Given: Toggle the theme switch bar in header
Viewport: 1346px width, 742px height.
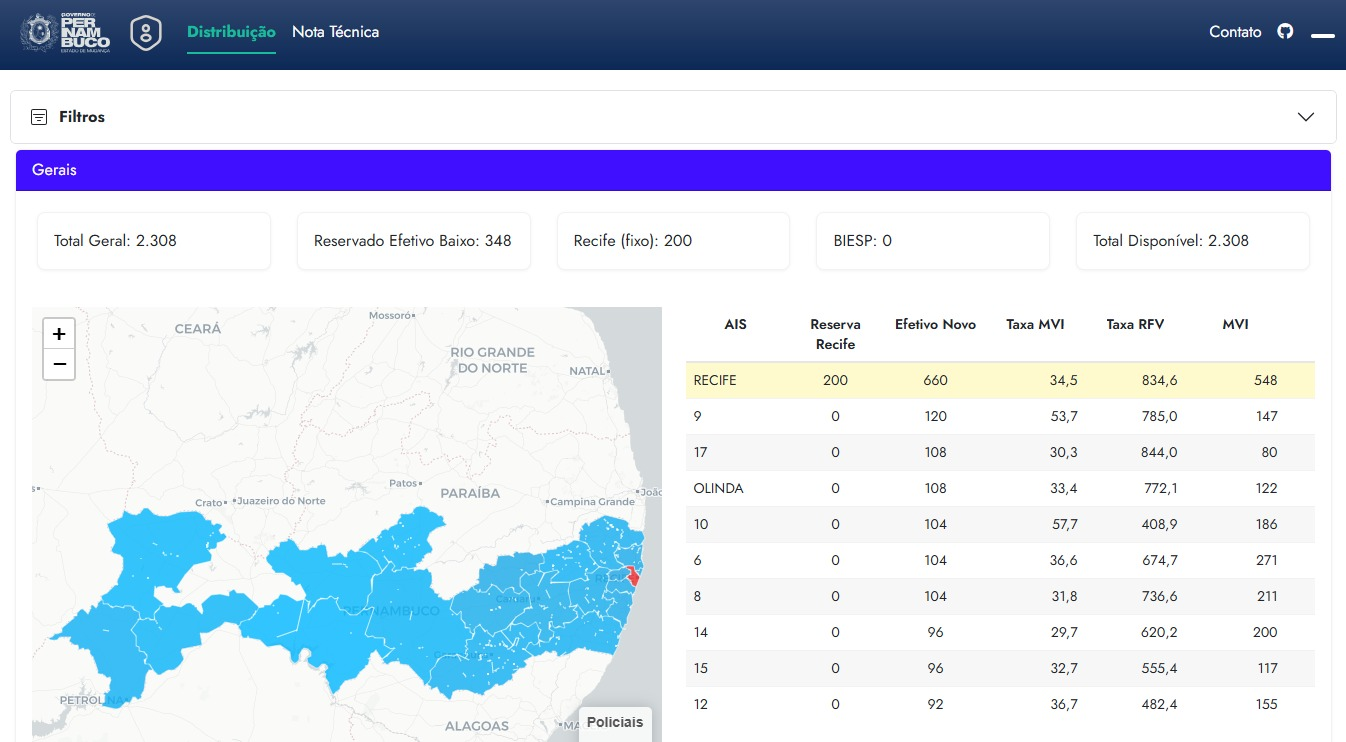Looking at the screenshot, I should [x=1322, y=35].
